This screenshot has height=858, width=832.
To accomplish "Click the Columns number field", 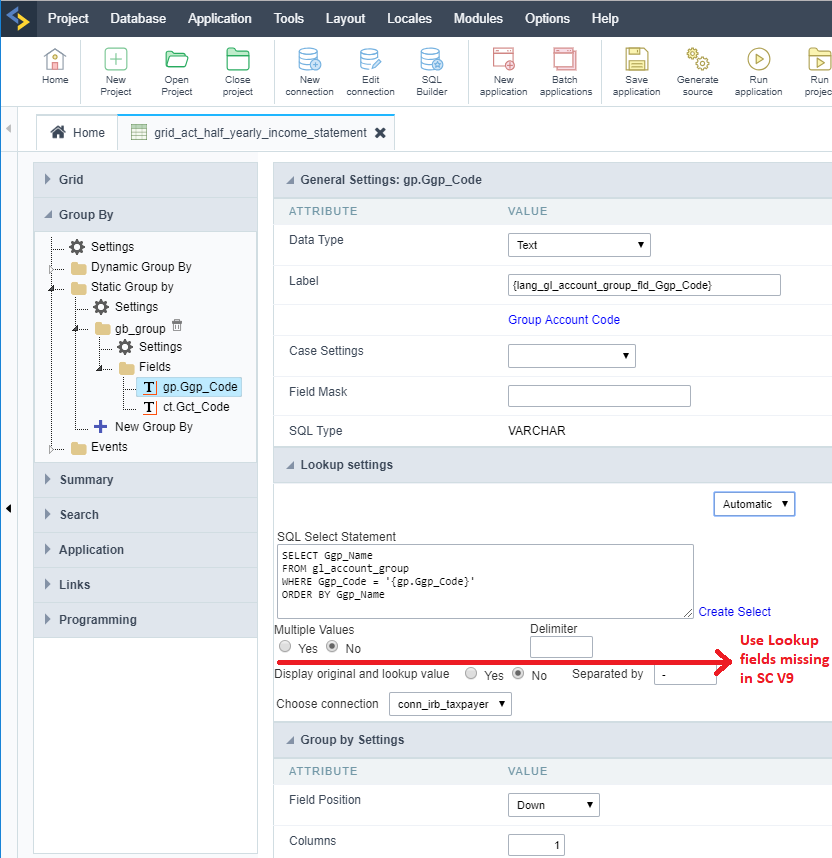I will pos(536,845).
